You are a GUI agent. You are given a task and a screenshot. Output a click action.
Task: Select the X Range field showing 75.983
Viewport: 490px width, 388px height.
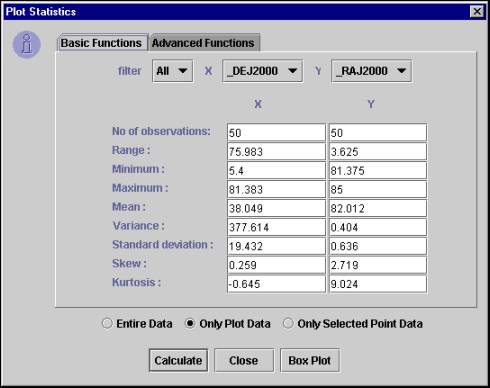(276, 152)
